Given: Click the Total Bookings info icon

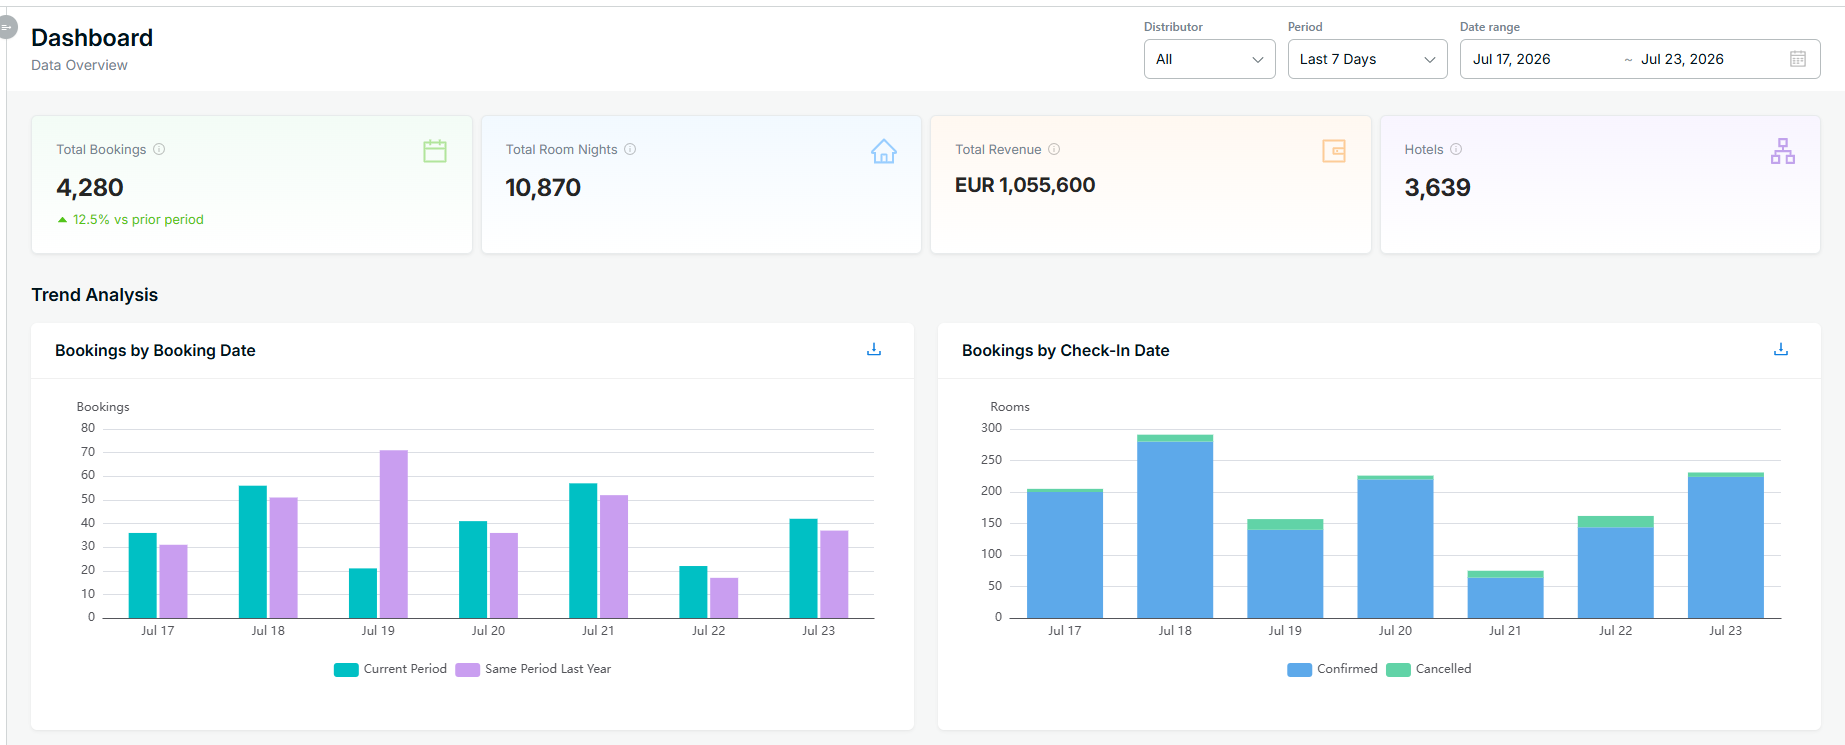Looking at the screenshot, I should [x=159, y=149].
